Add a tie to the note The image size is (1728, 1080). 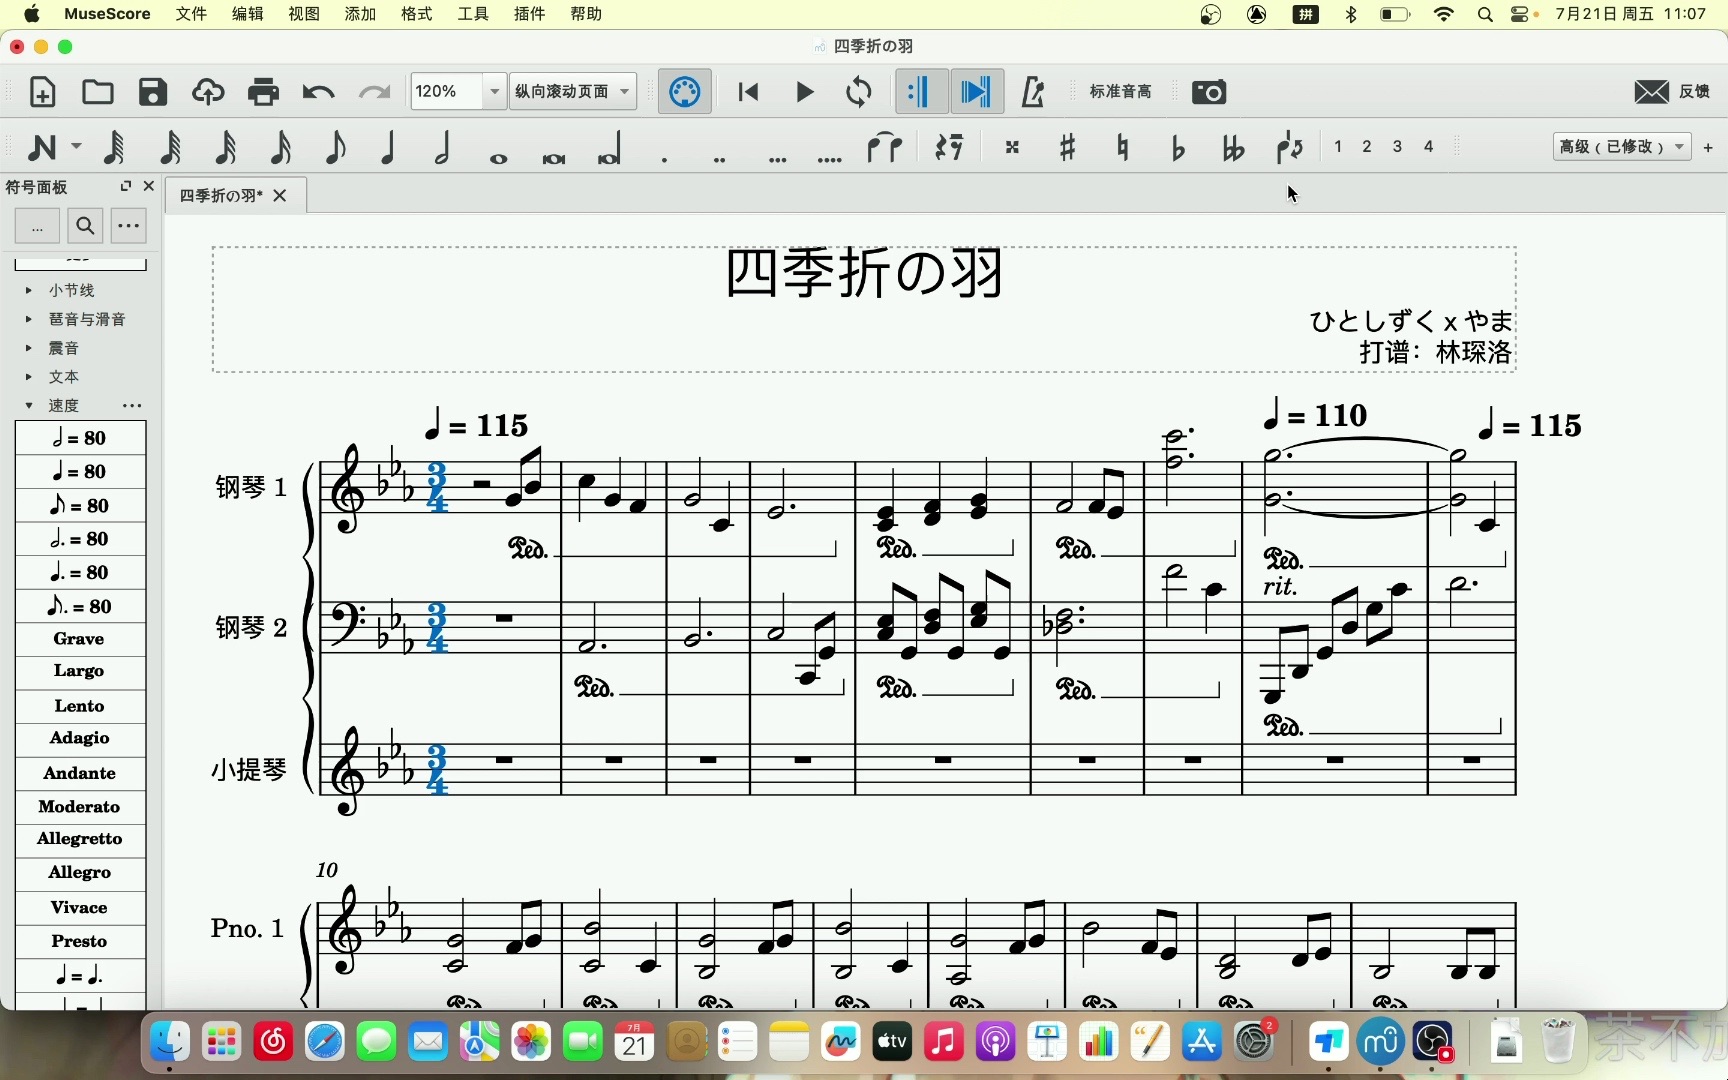pyautogui.click(x=884, y=147)
